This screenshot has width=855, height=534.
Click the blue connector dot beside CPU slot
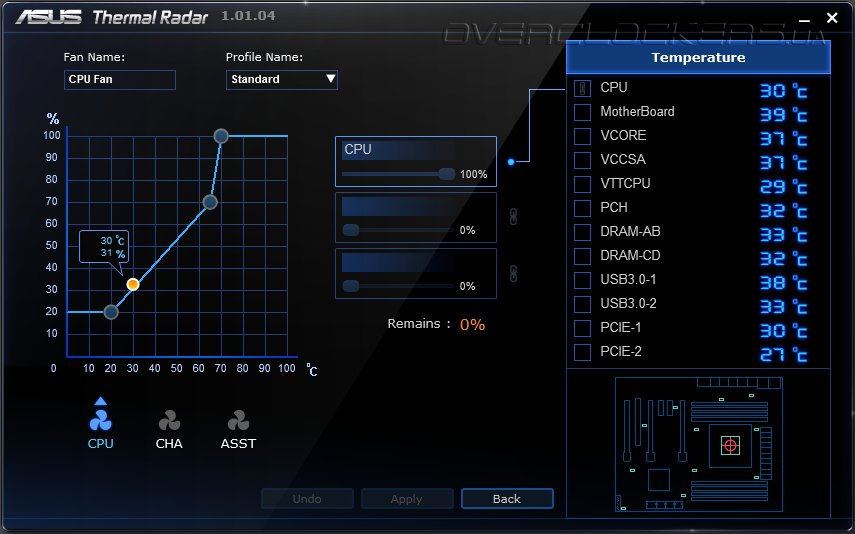pos(511,162)
